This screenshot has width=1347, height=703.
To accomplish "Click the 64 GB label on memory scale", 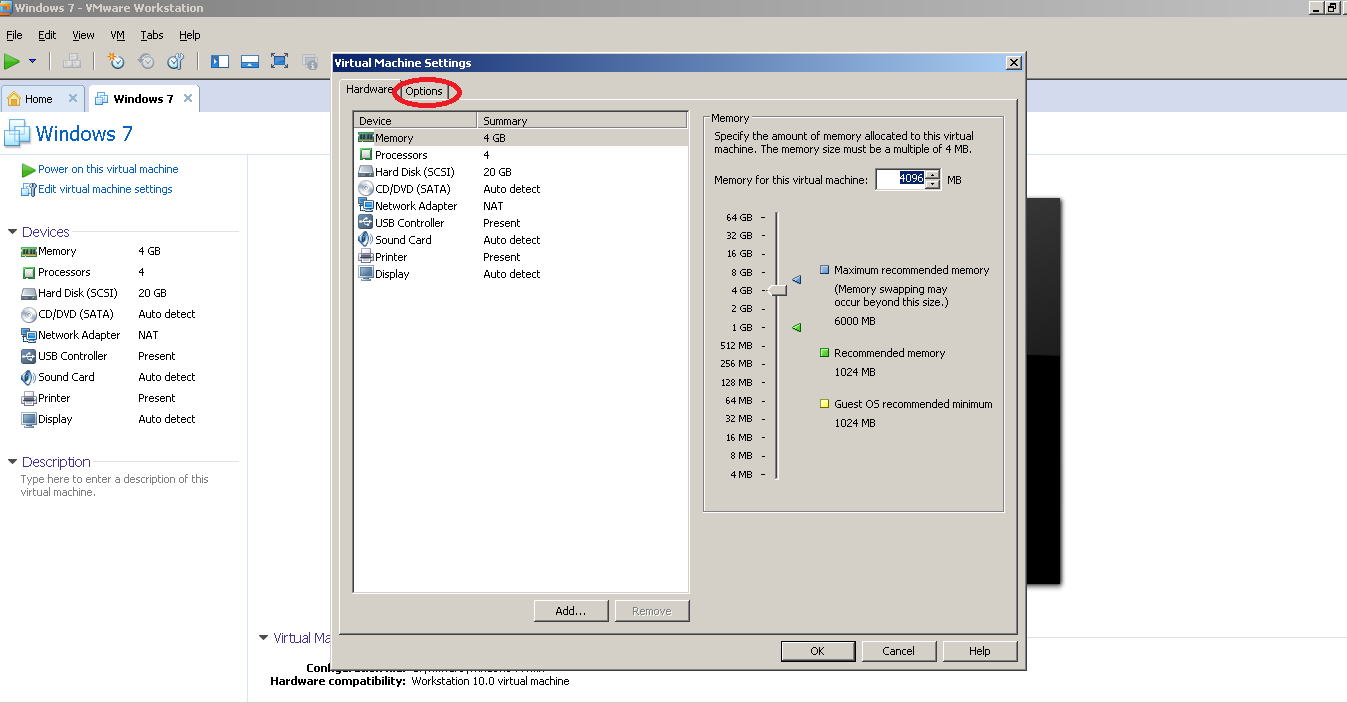I will 739,217.
